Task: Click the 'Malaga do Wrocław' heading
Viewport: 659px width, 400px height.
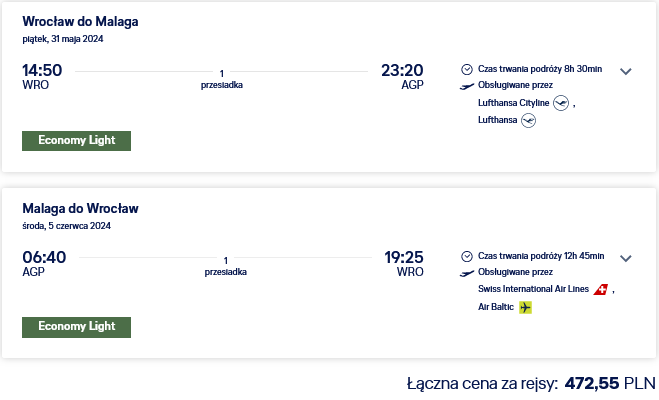Action: coord(80,208)
